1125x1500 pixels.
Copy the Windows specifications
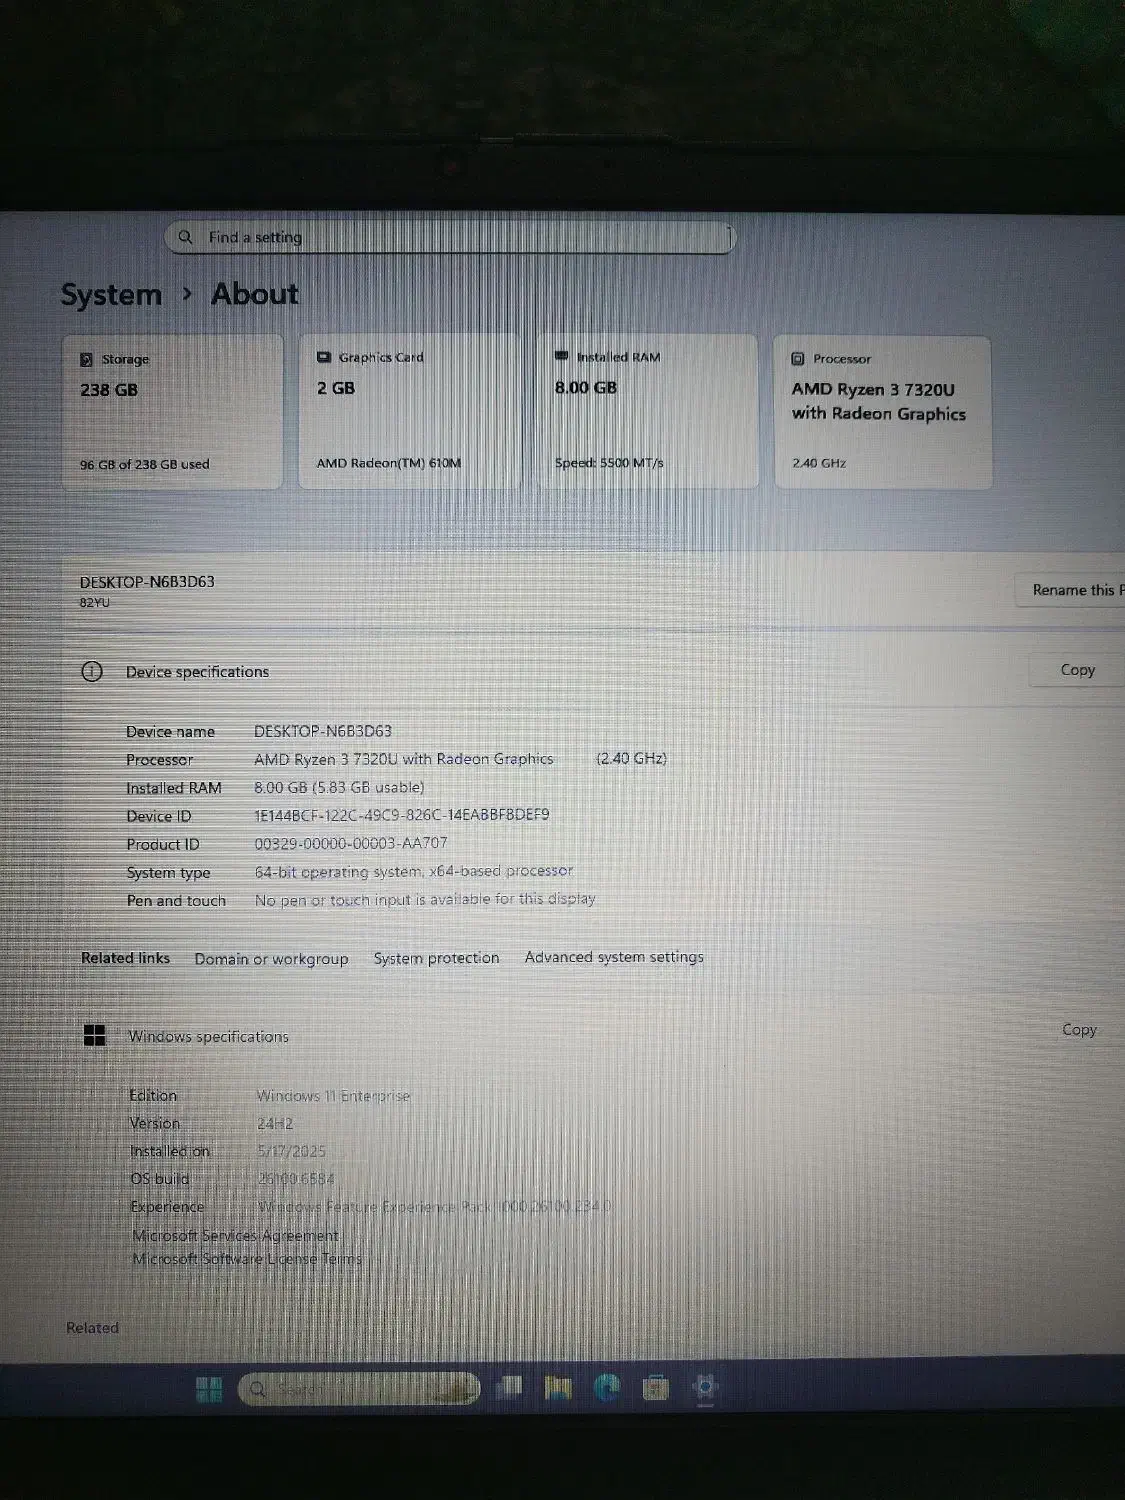tap(1079, 1029)
